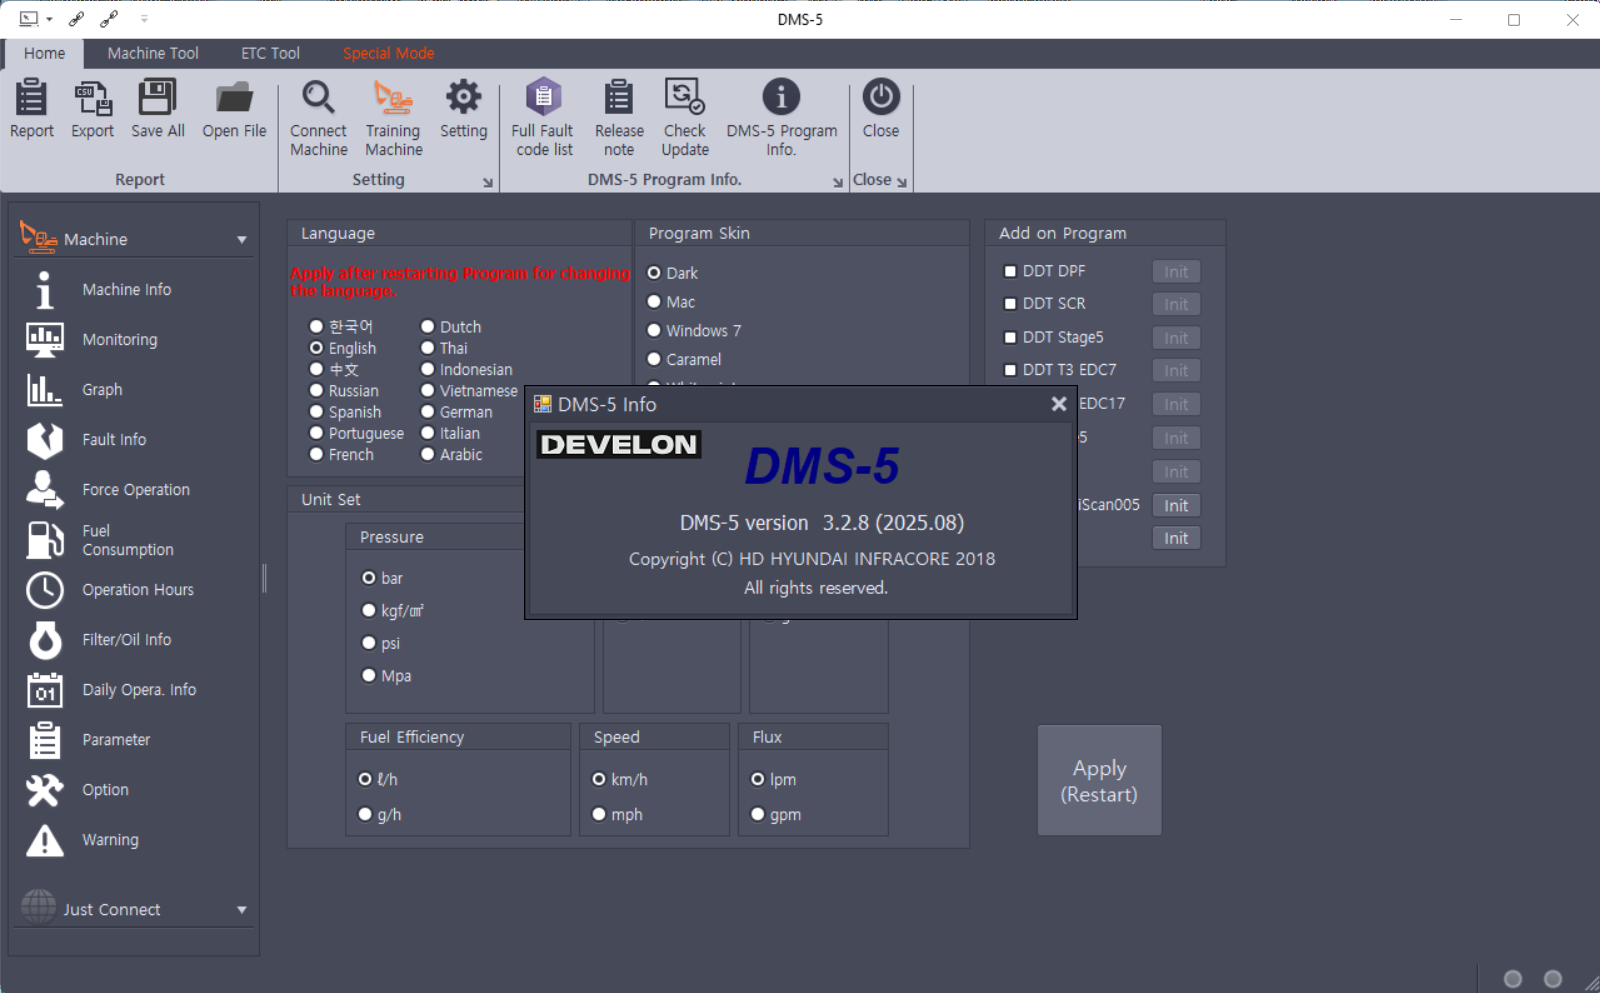Viewport: 1600px width, 993px height.
Task: Expand the Setting group launcher arrow
Action: 488,182
